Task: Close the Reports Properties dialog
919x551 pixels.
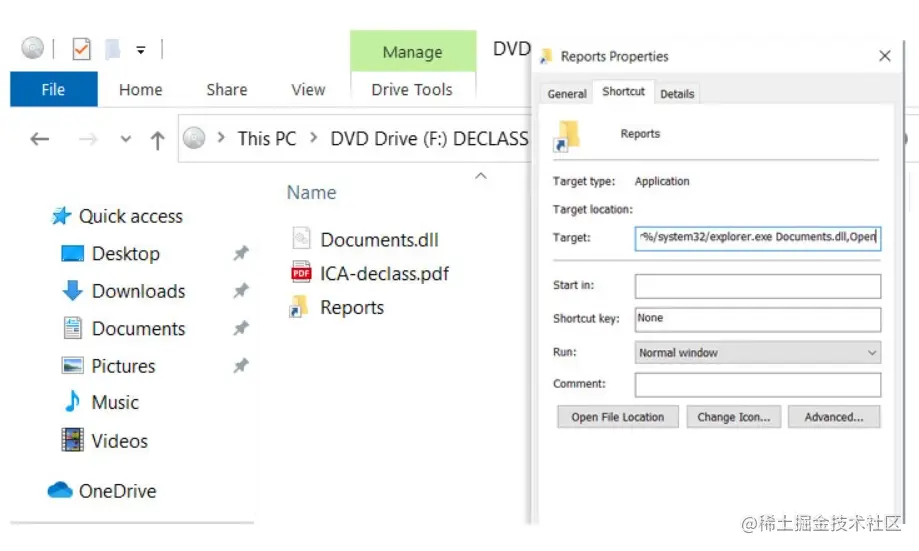Action: click(884, 56)
